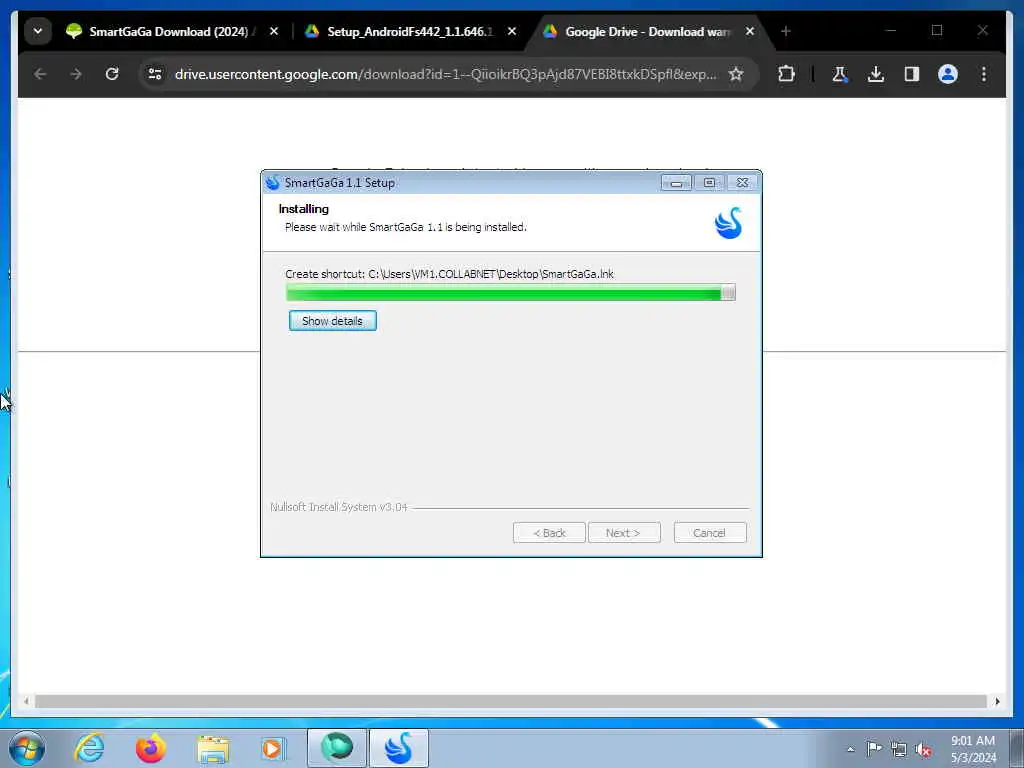
Task: Open the Windows Start menu orb
Action: tap(27, 748)
